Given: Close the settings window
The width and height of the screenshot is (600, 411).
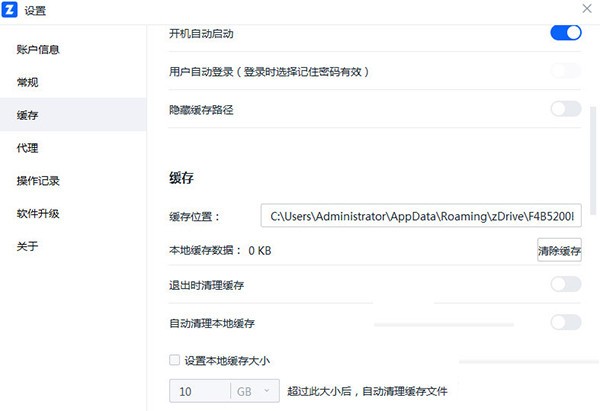Looking at the screenshot, I should click(585, 9).
